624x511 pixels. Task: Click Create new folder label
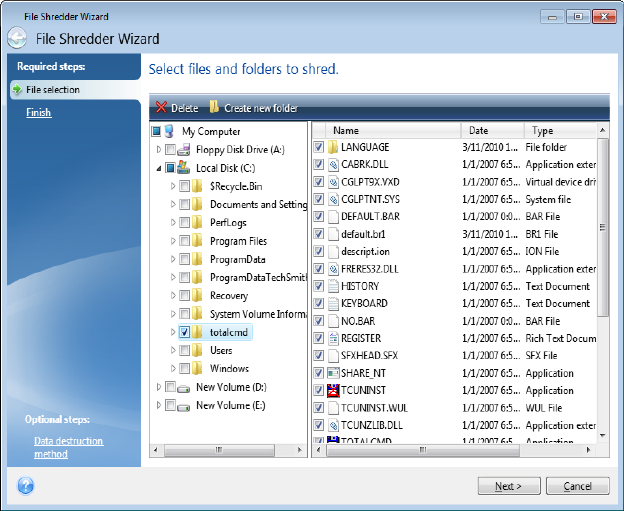(x=261, y=108)
